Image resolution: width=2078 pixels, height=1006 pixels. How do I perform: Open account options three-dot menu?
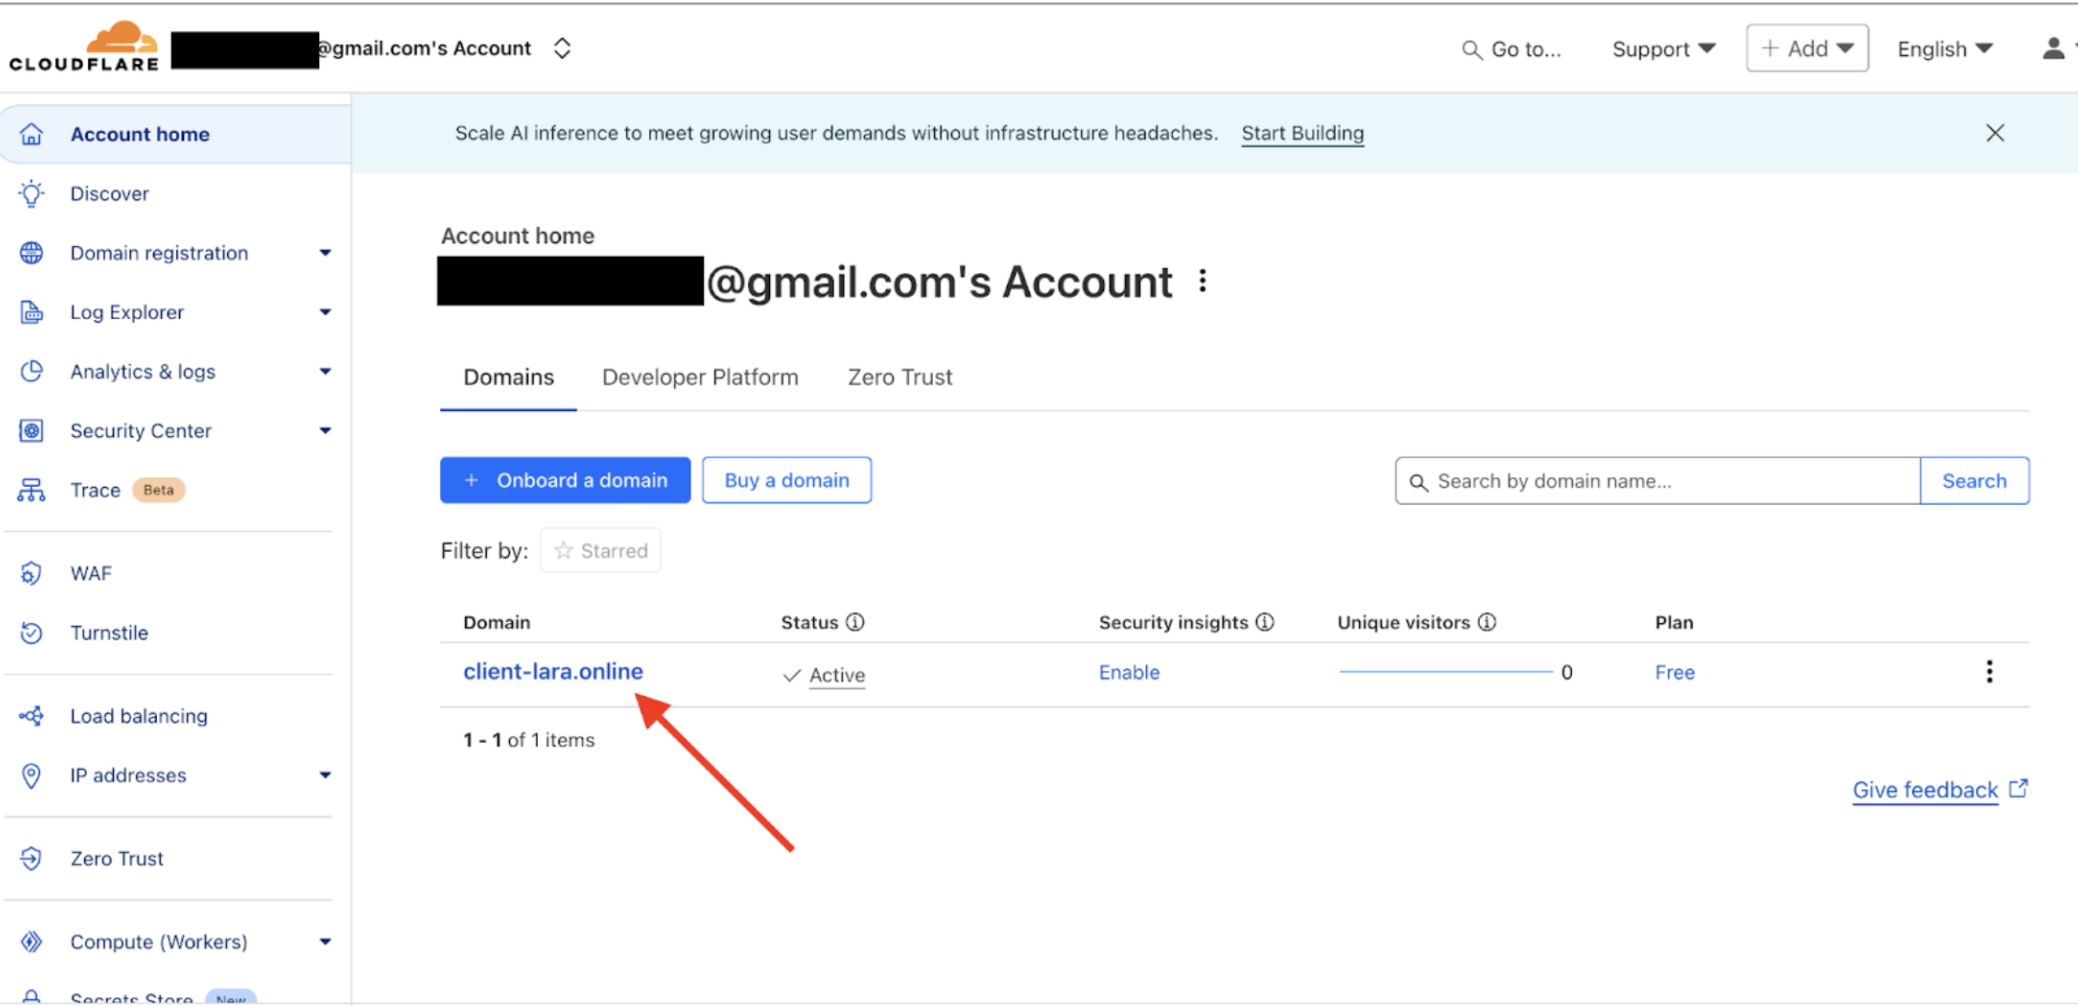(x=1203, y=282)
